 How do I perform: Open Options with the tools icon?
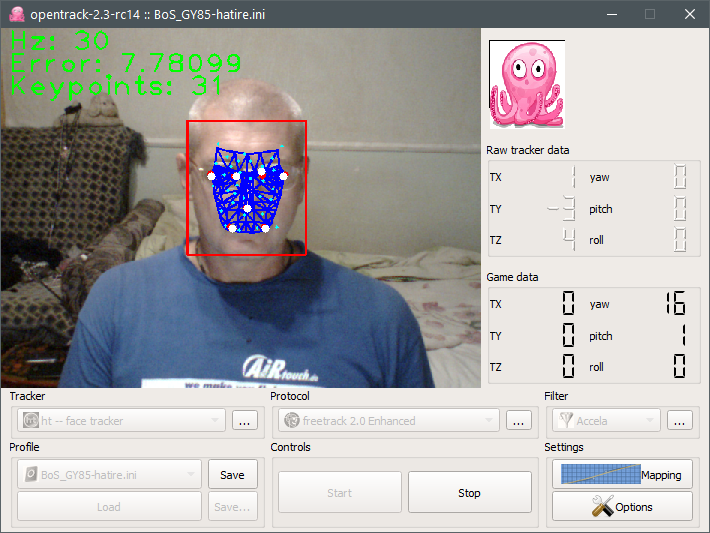tap(622, 507)
